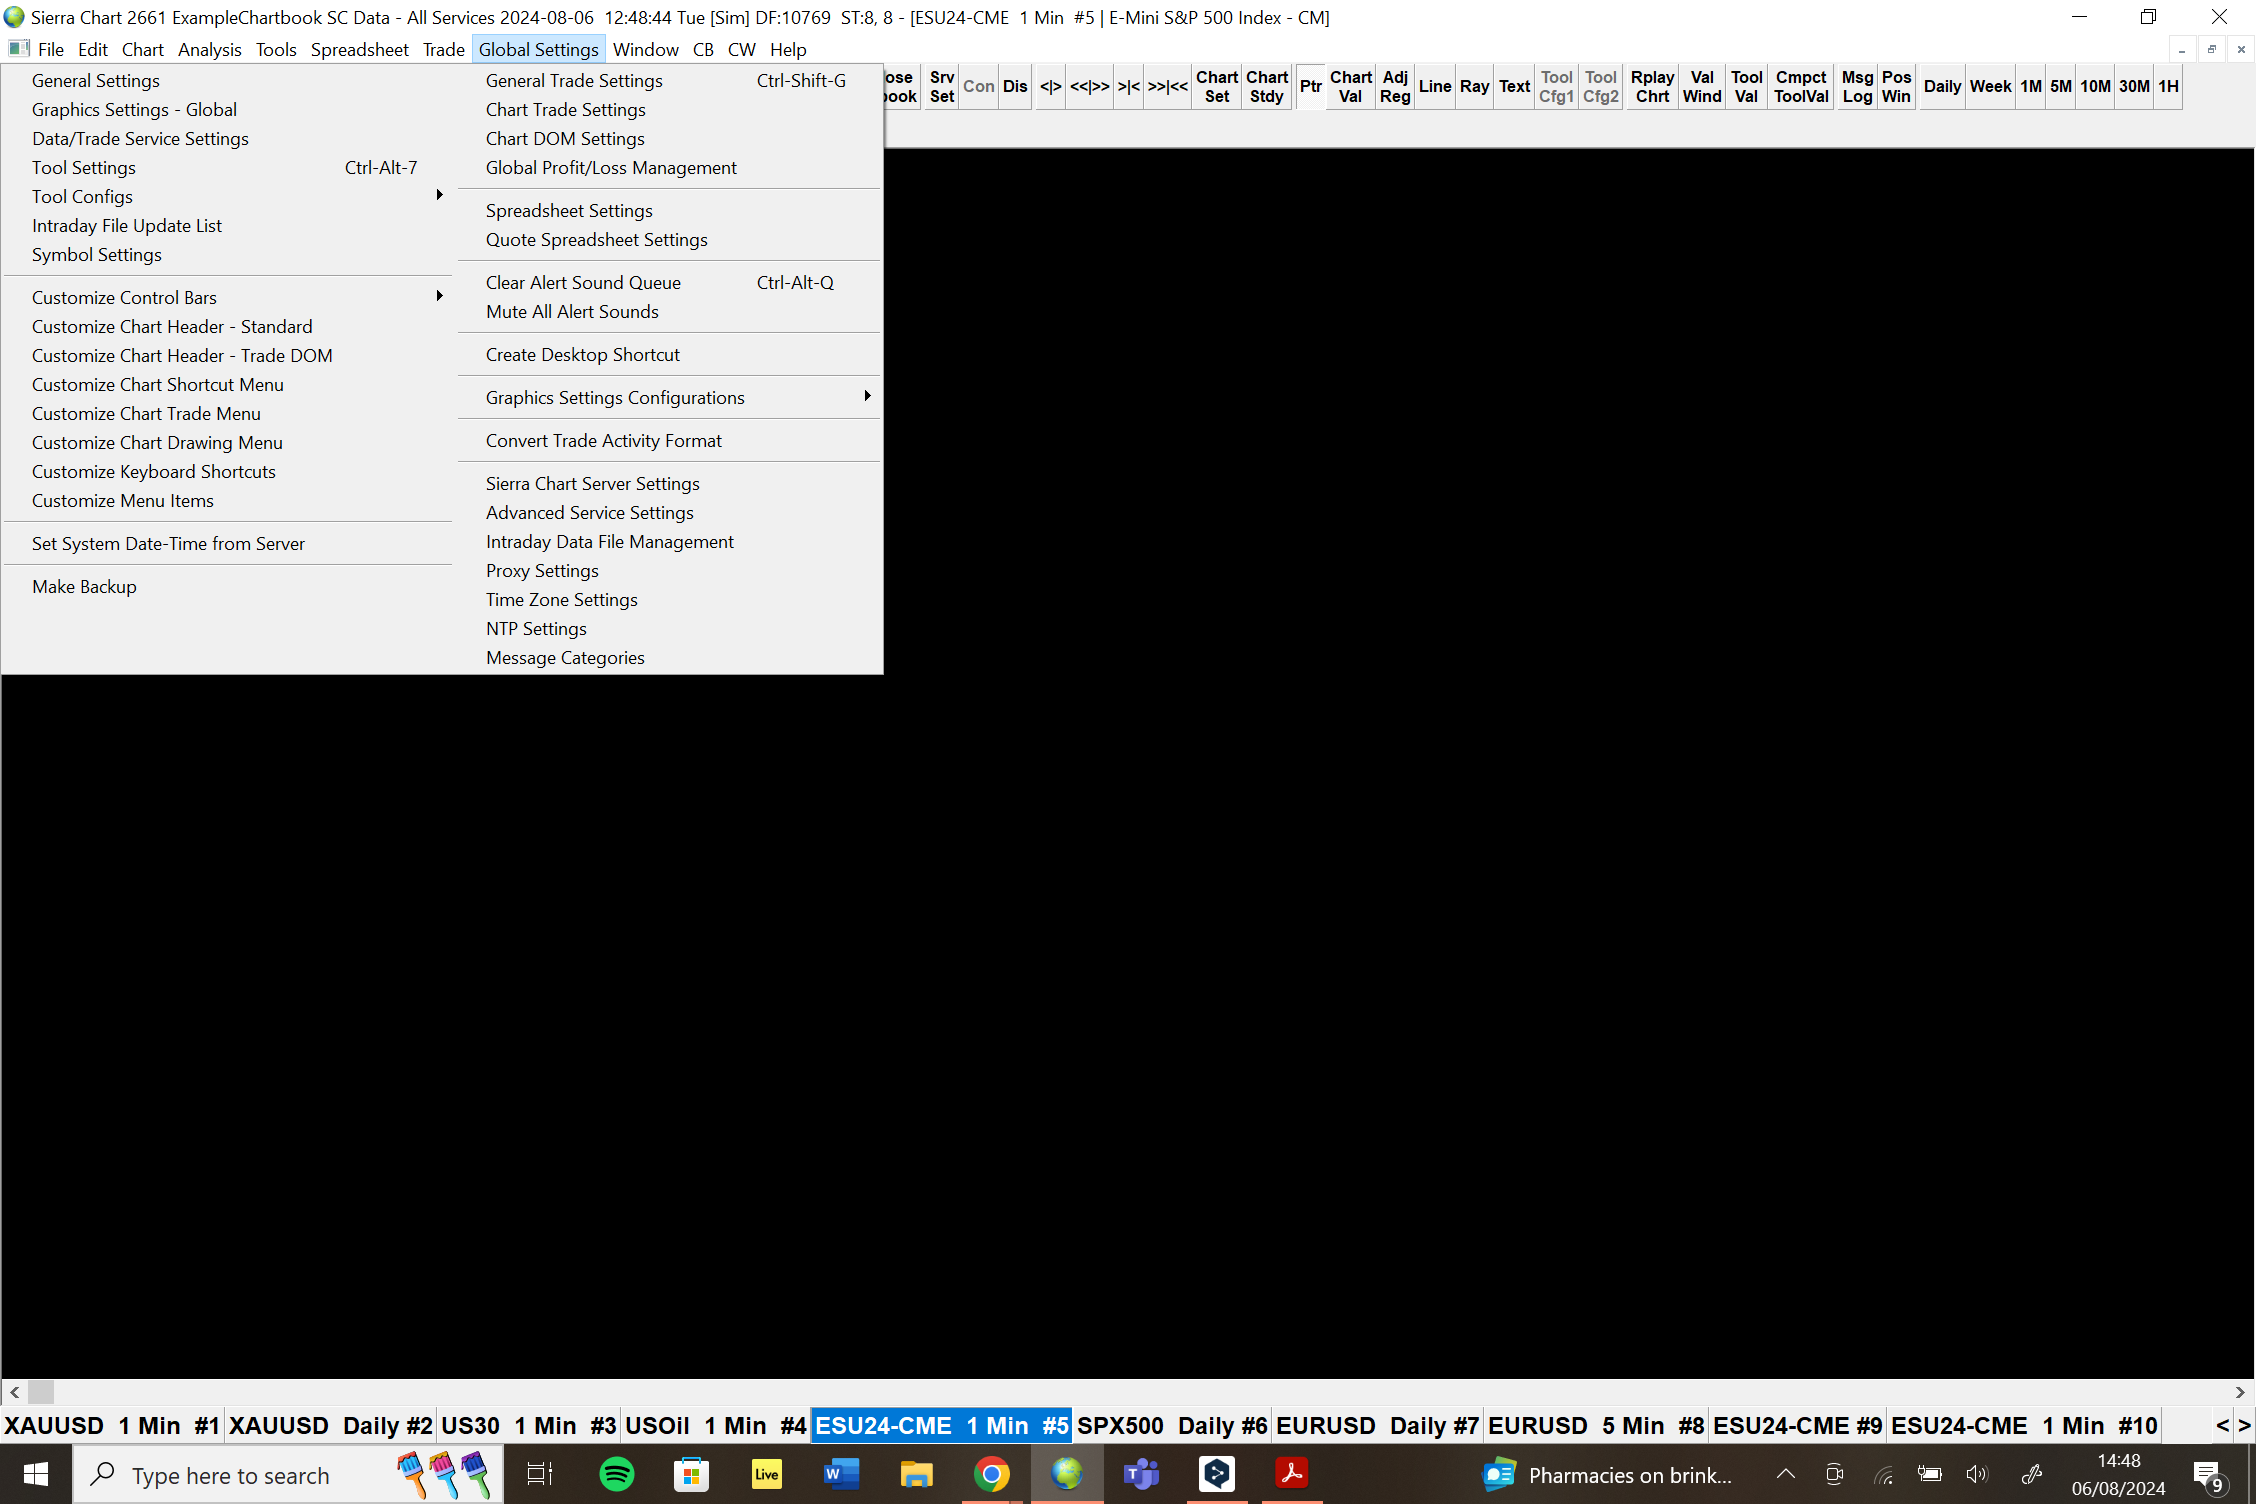Screen dimensions: 2256x1504
Task: Open the Spotify taskbar icon
Action: [x=616, y=1474]
